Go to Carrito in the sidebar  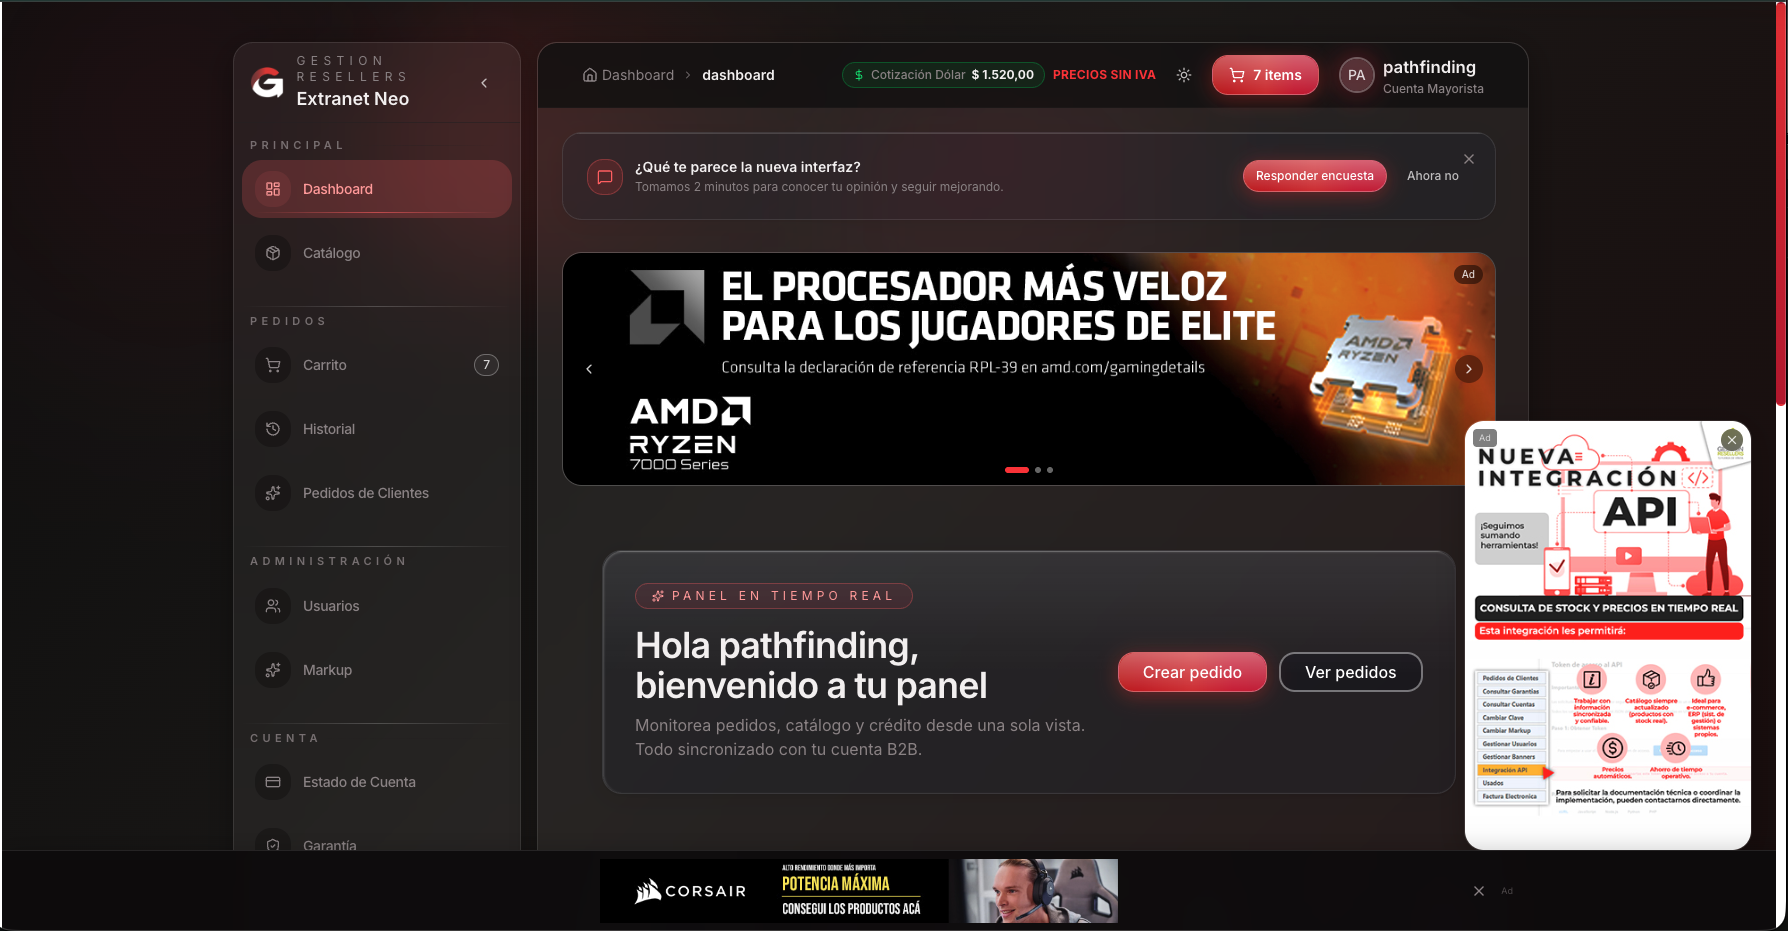click(x=377, y=365)
